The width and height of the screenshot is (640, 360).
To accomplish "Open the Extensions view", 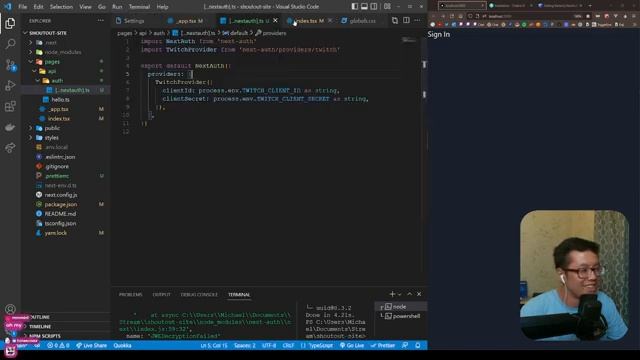I will tap(10, 106).
